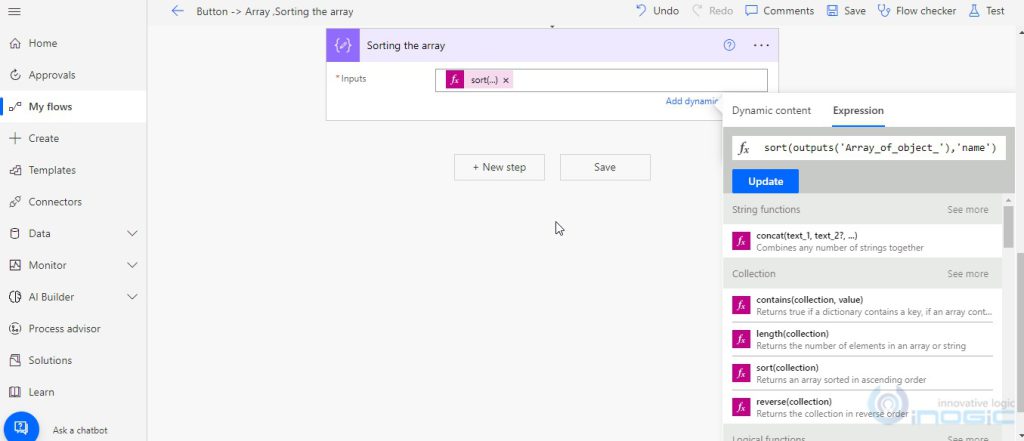Click the Compose action icon on card

pos(343,46)
